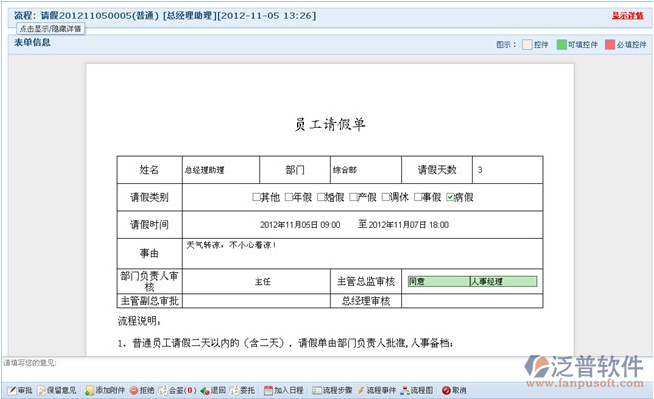Click the red 必填控件 legend swatch
Viewport: 654px width, 399px height.
pyautogui.click(x=610, y=44)
